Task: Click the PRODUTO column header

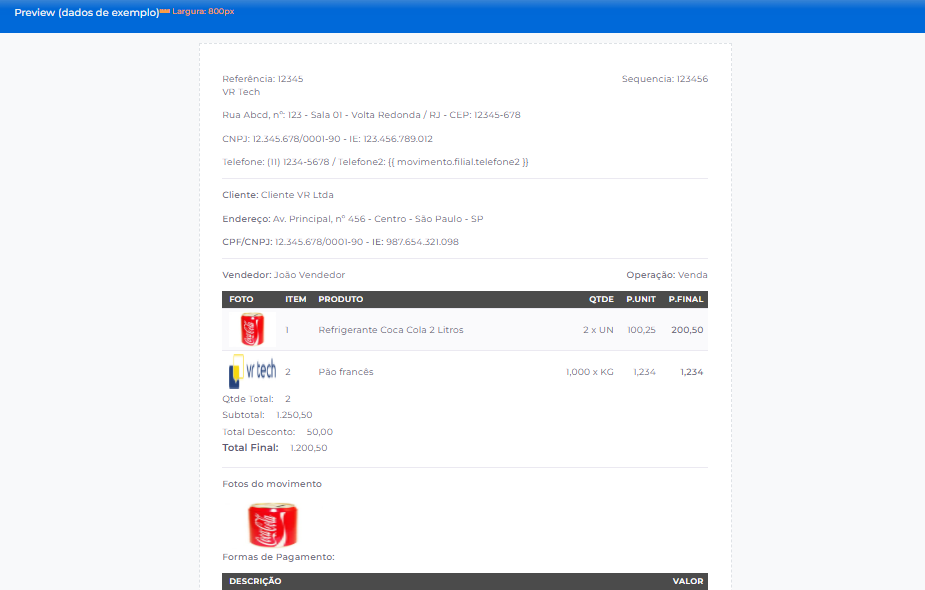Action: (341, 299)
